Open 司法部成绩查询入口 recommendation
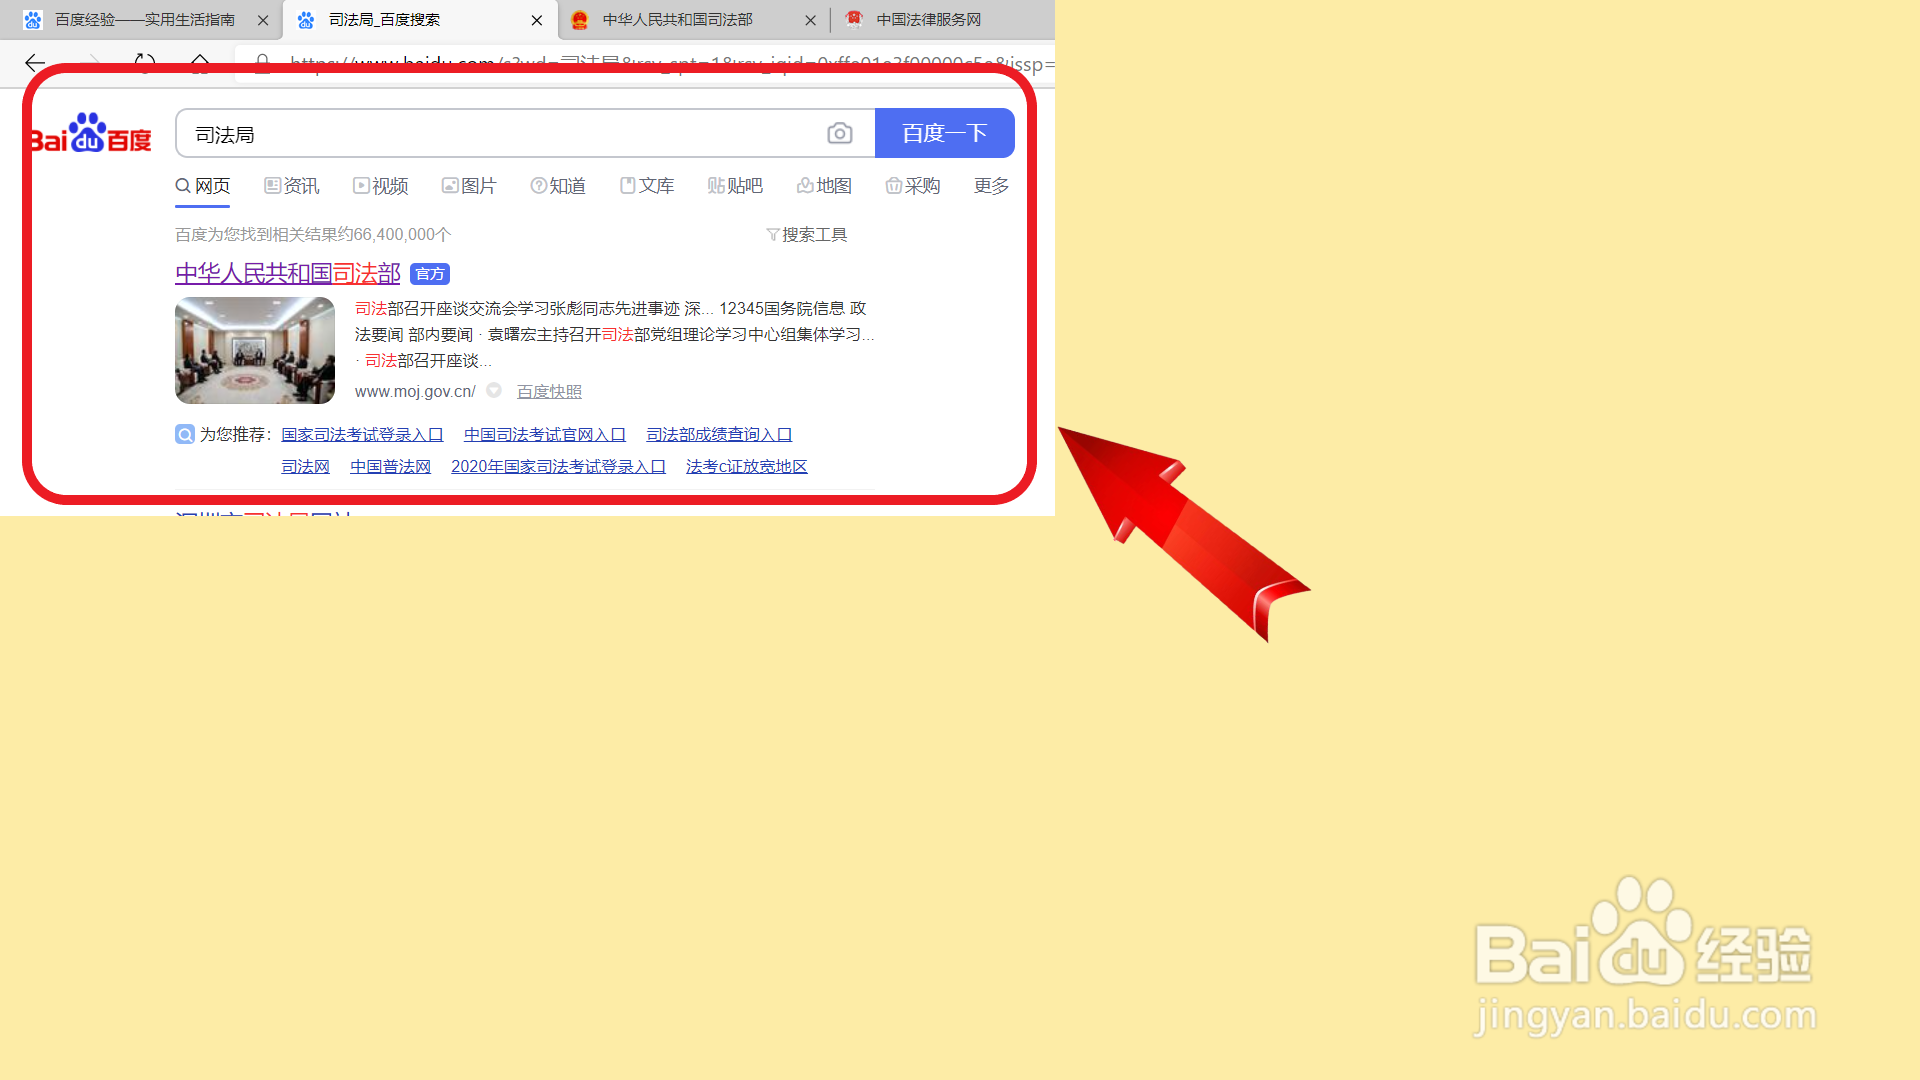Image resolution: width=1920 pixels, height=1080 pixels. pos(719,435)
